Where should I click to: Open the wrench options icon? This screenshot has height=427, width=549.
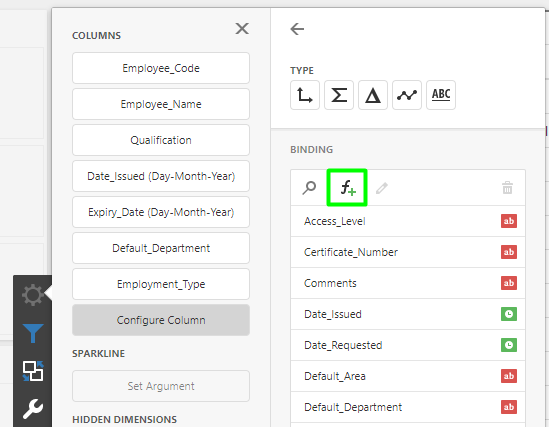click(33, 408)
